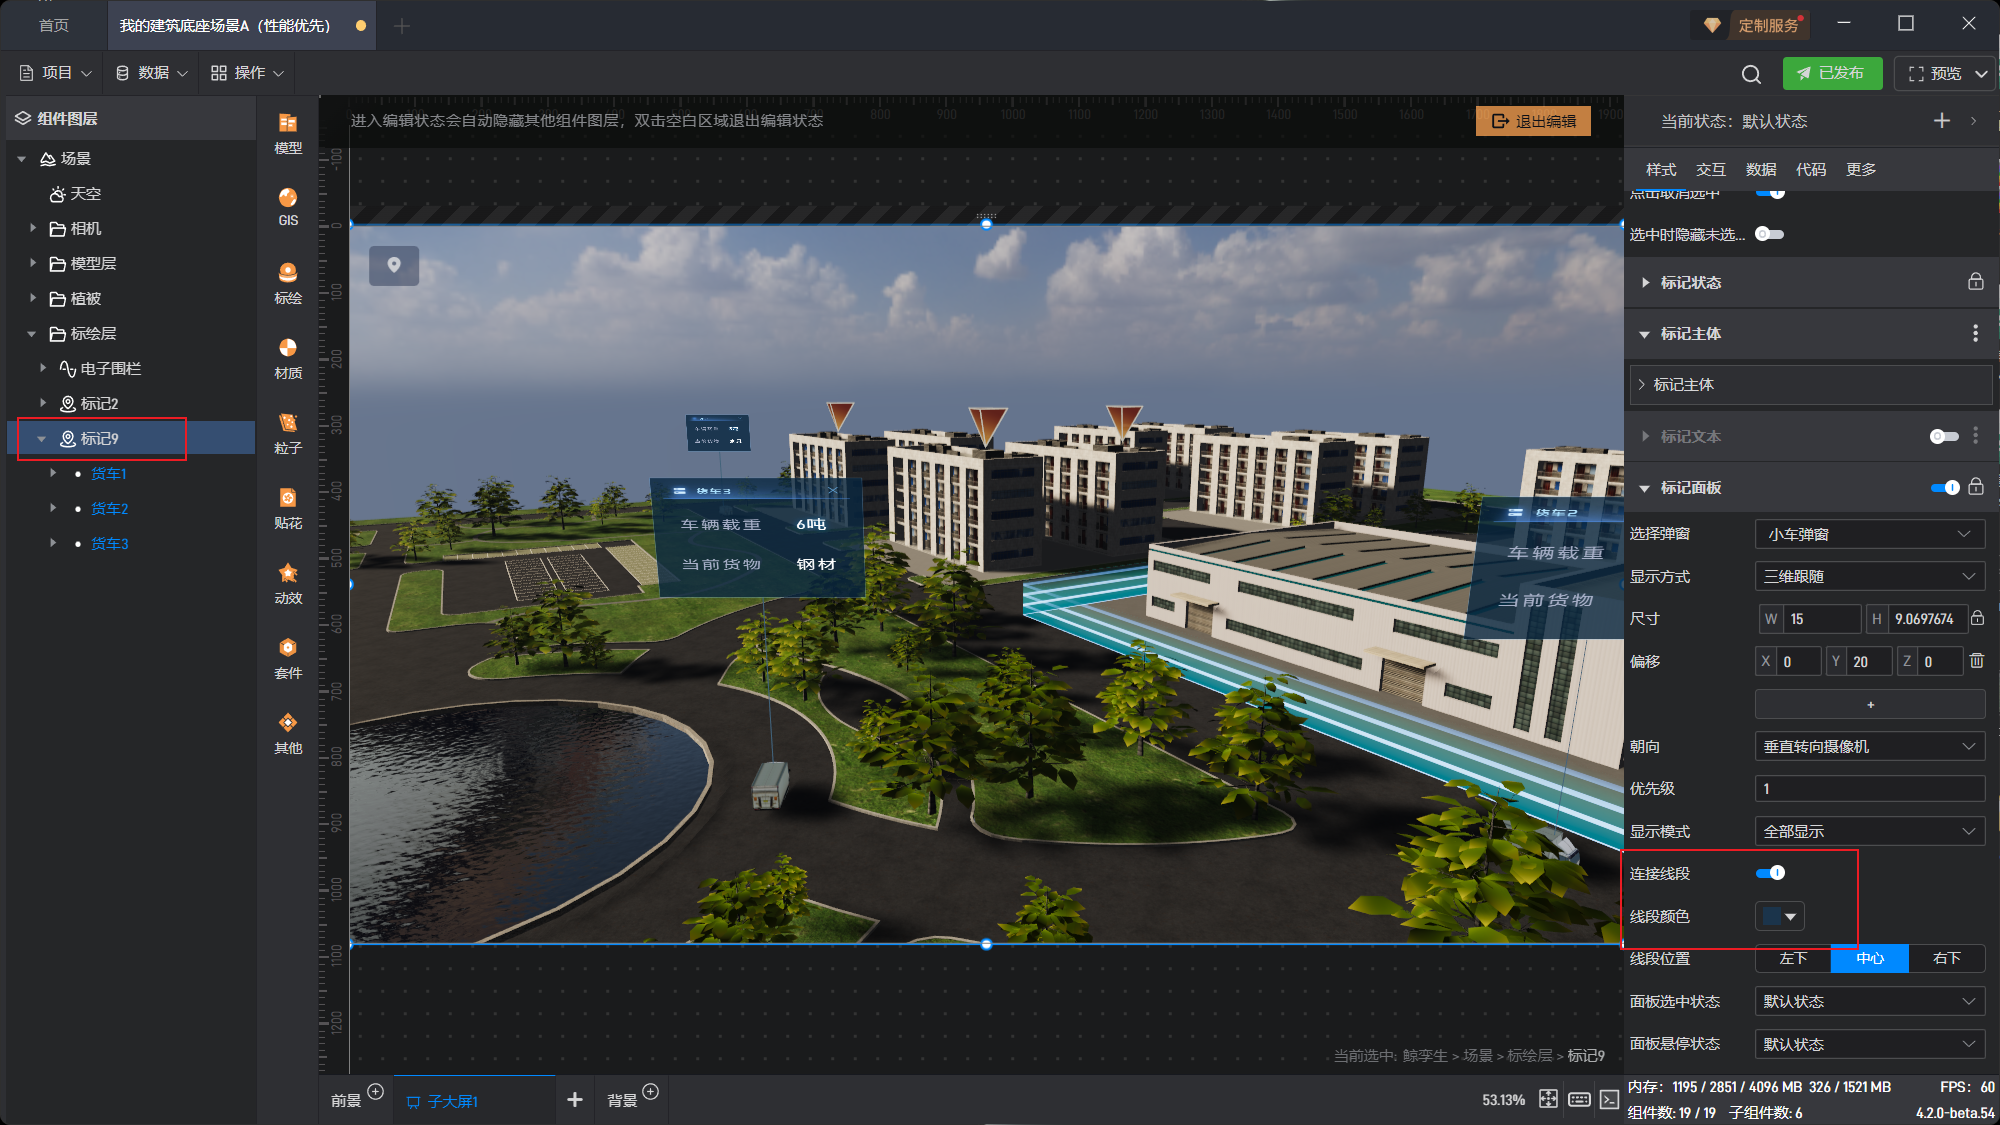This screenshot has width=2000, height=1125.
Task: Toggle the 连接线段 switch off
Action: point(1770,873)
